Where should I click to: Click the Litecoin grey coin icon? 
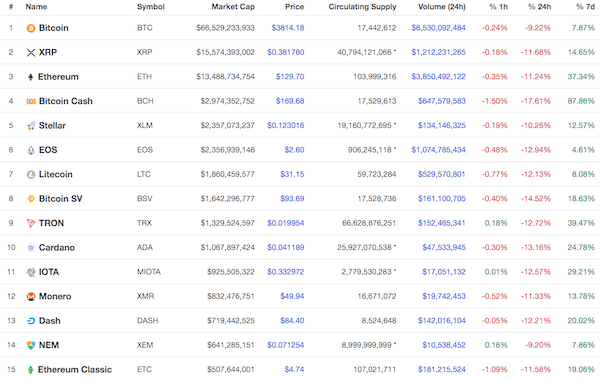click(31, 174)
